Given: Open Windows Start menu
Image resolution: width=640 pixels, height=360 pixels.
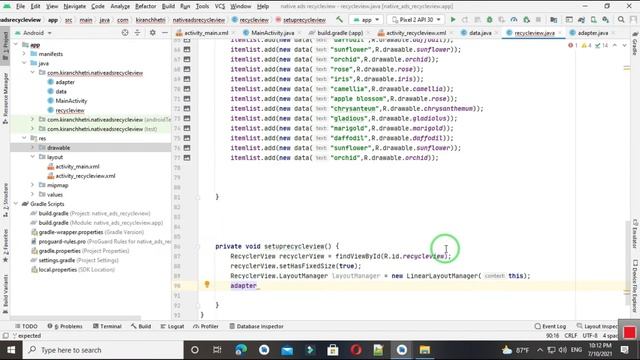Looking at the screenshot, I should [11, 350].
